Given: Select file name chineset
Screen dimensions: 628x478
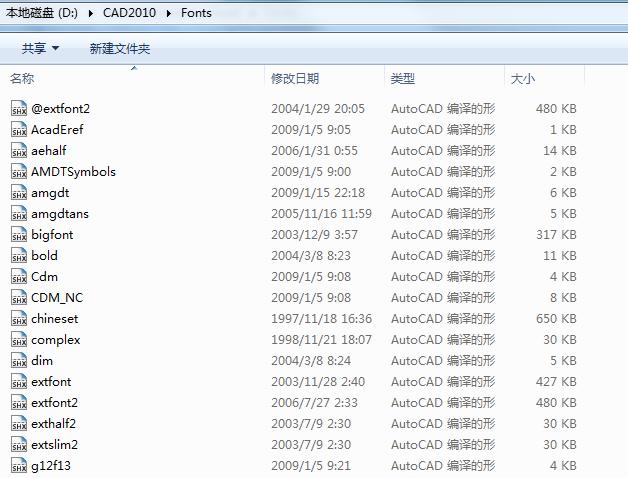Looking at the screenshot, I should coord(54,319).
